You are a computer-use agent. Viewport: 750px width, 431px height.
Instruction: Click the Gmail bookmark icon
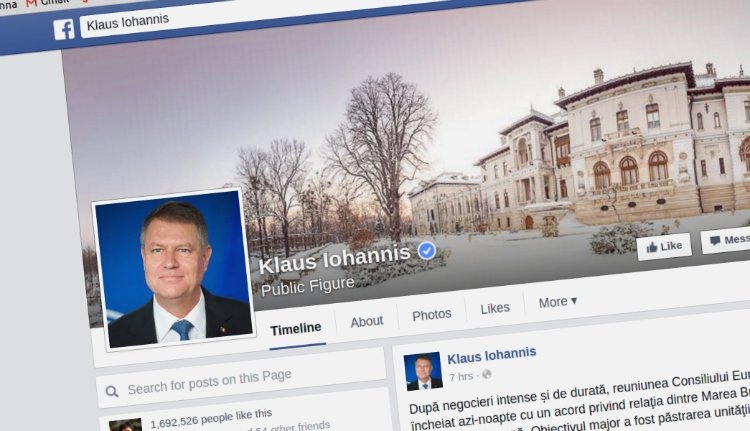tap(32, 3)
